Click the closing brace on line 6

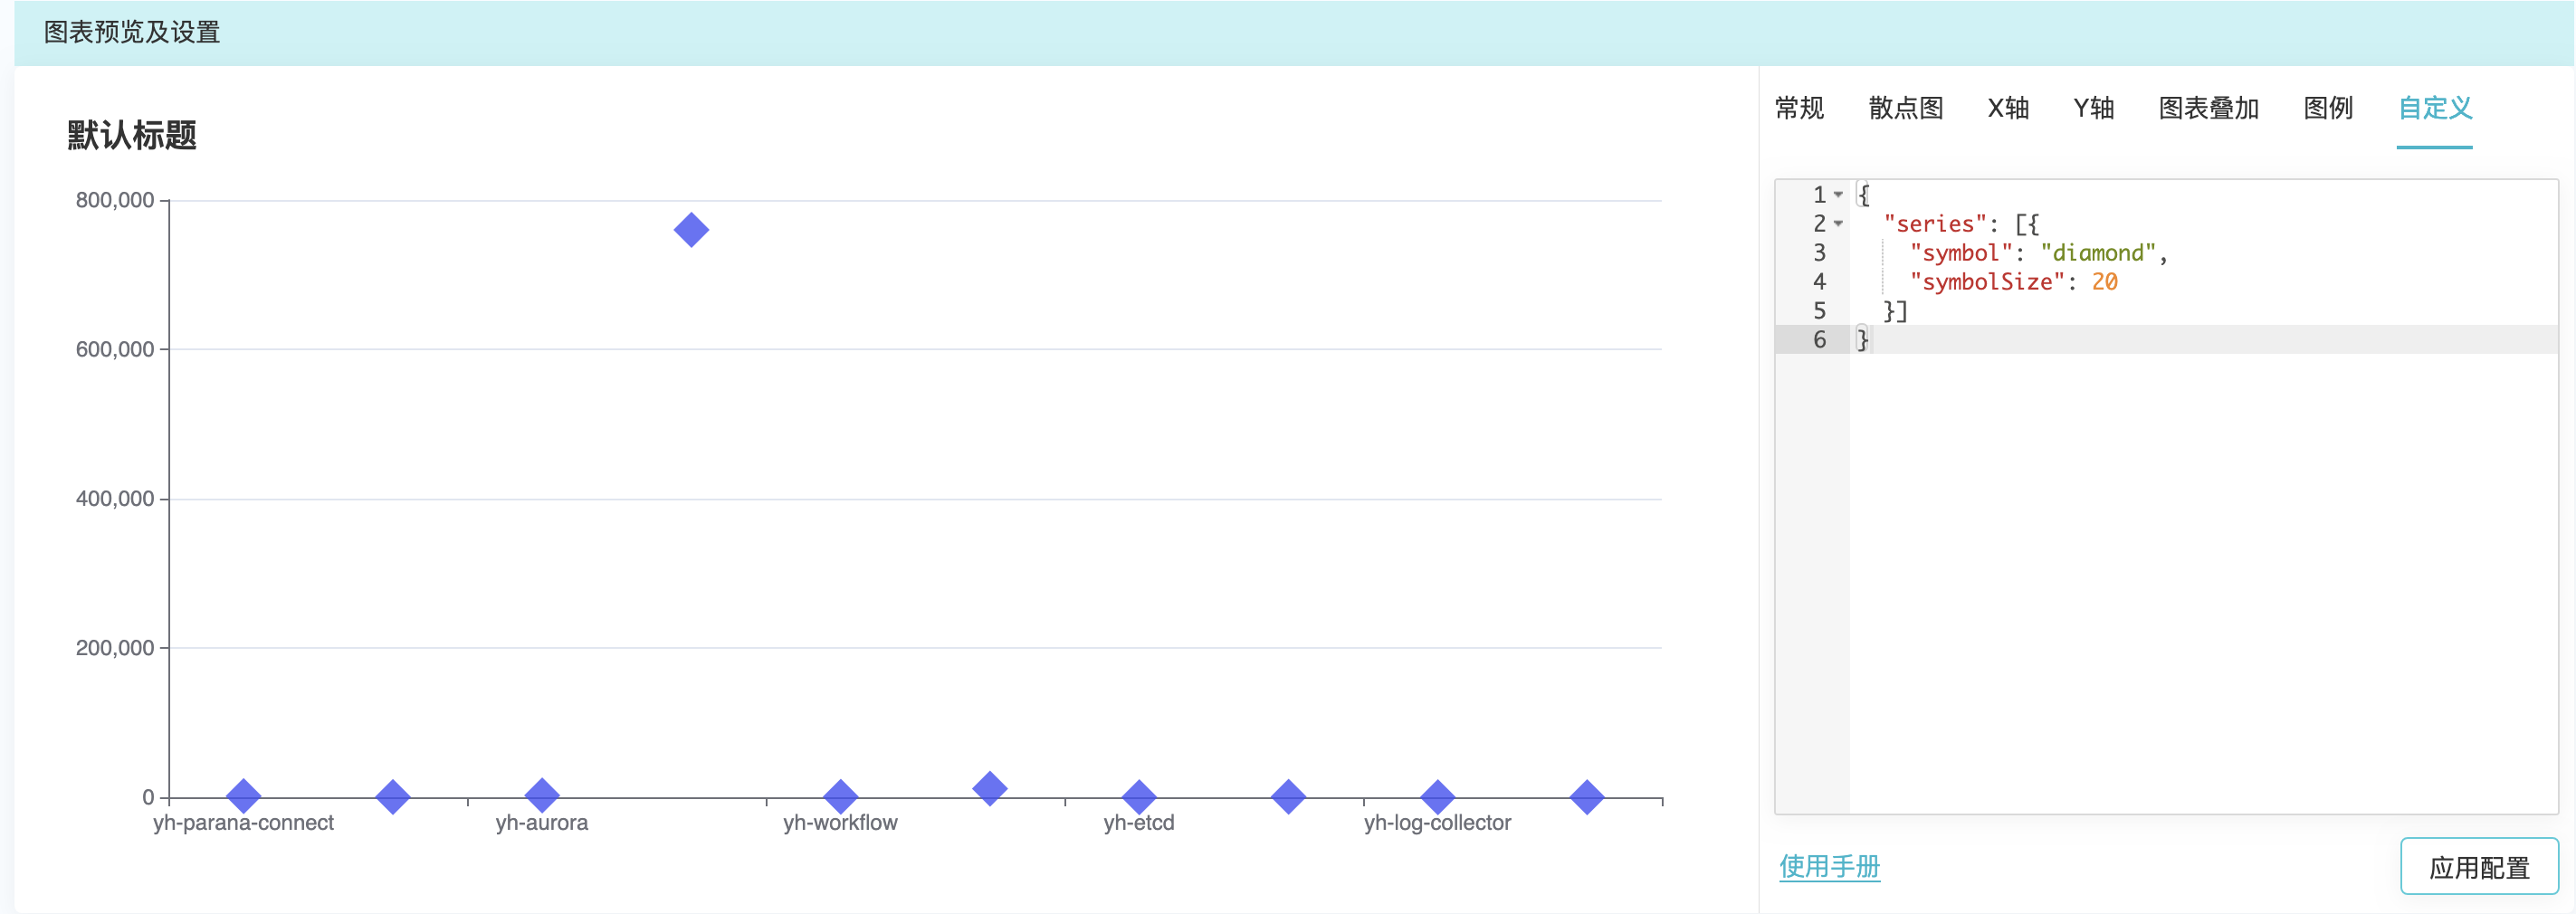[x=1862, y=340]
